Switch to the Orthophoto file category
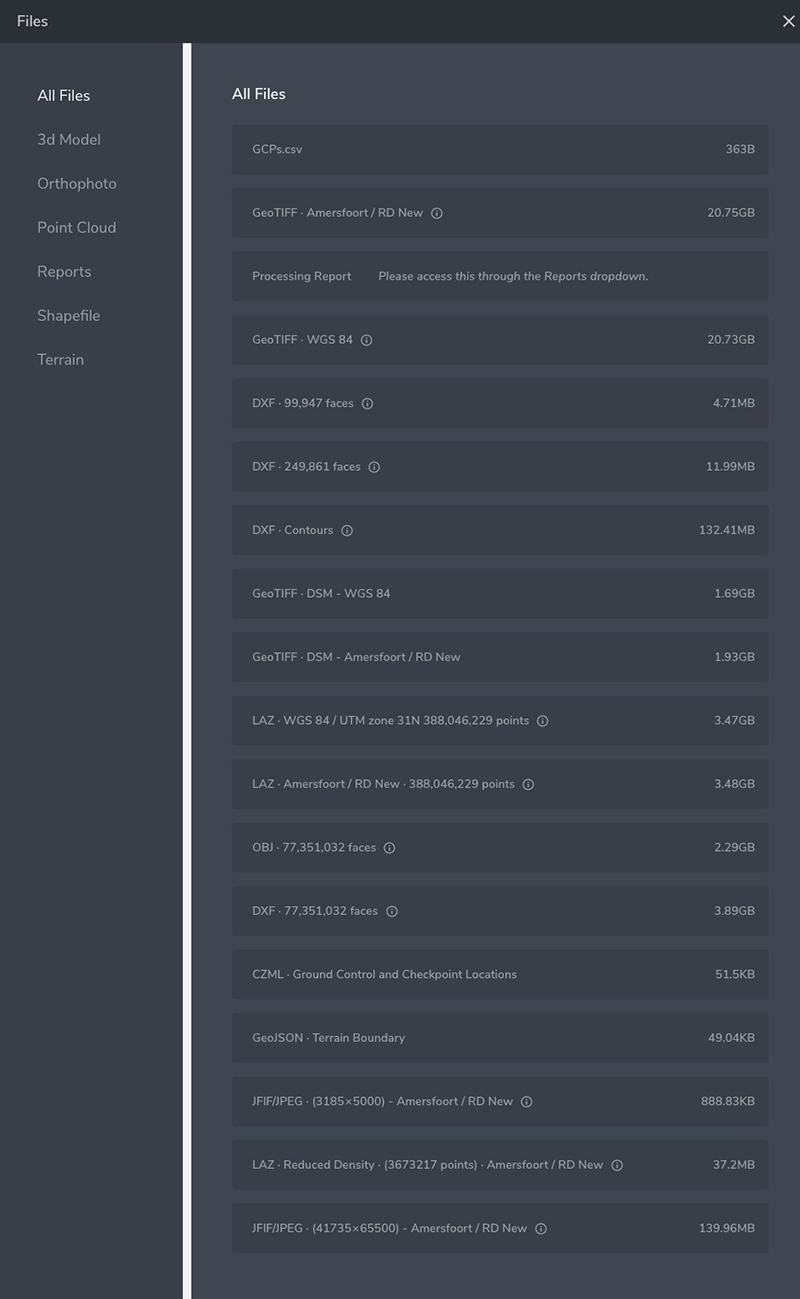800x1299 pixels. (77, 184)
